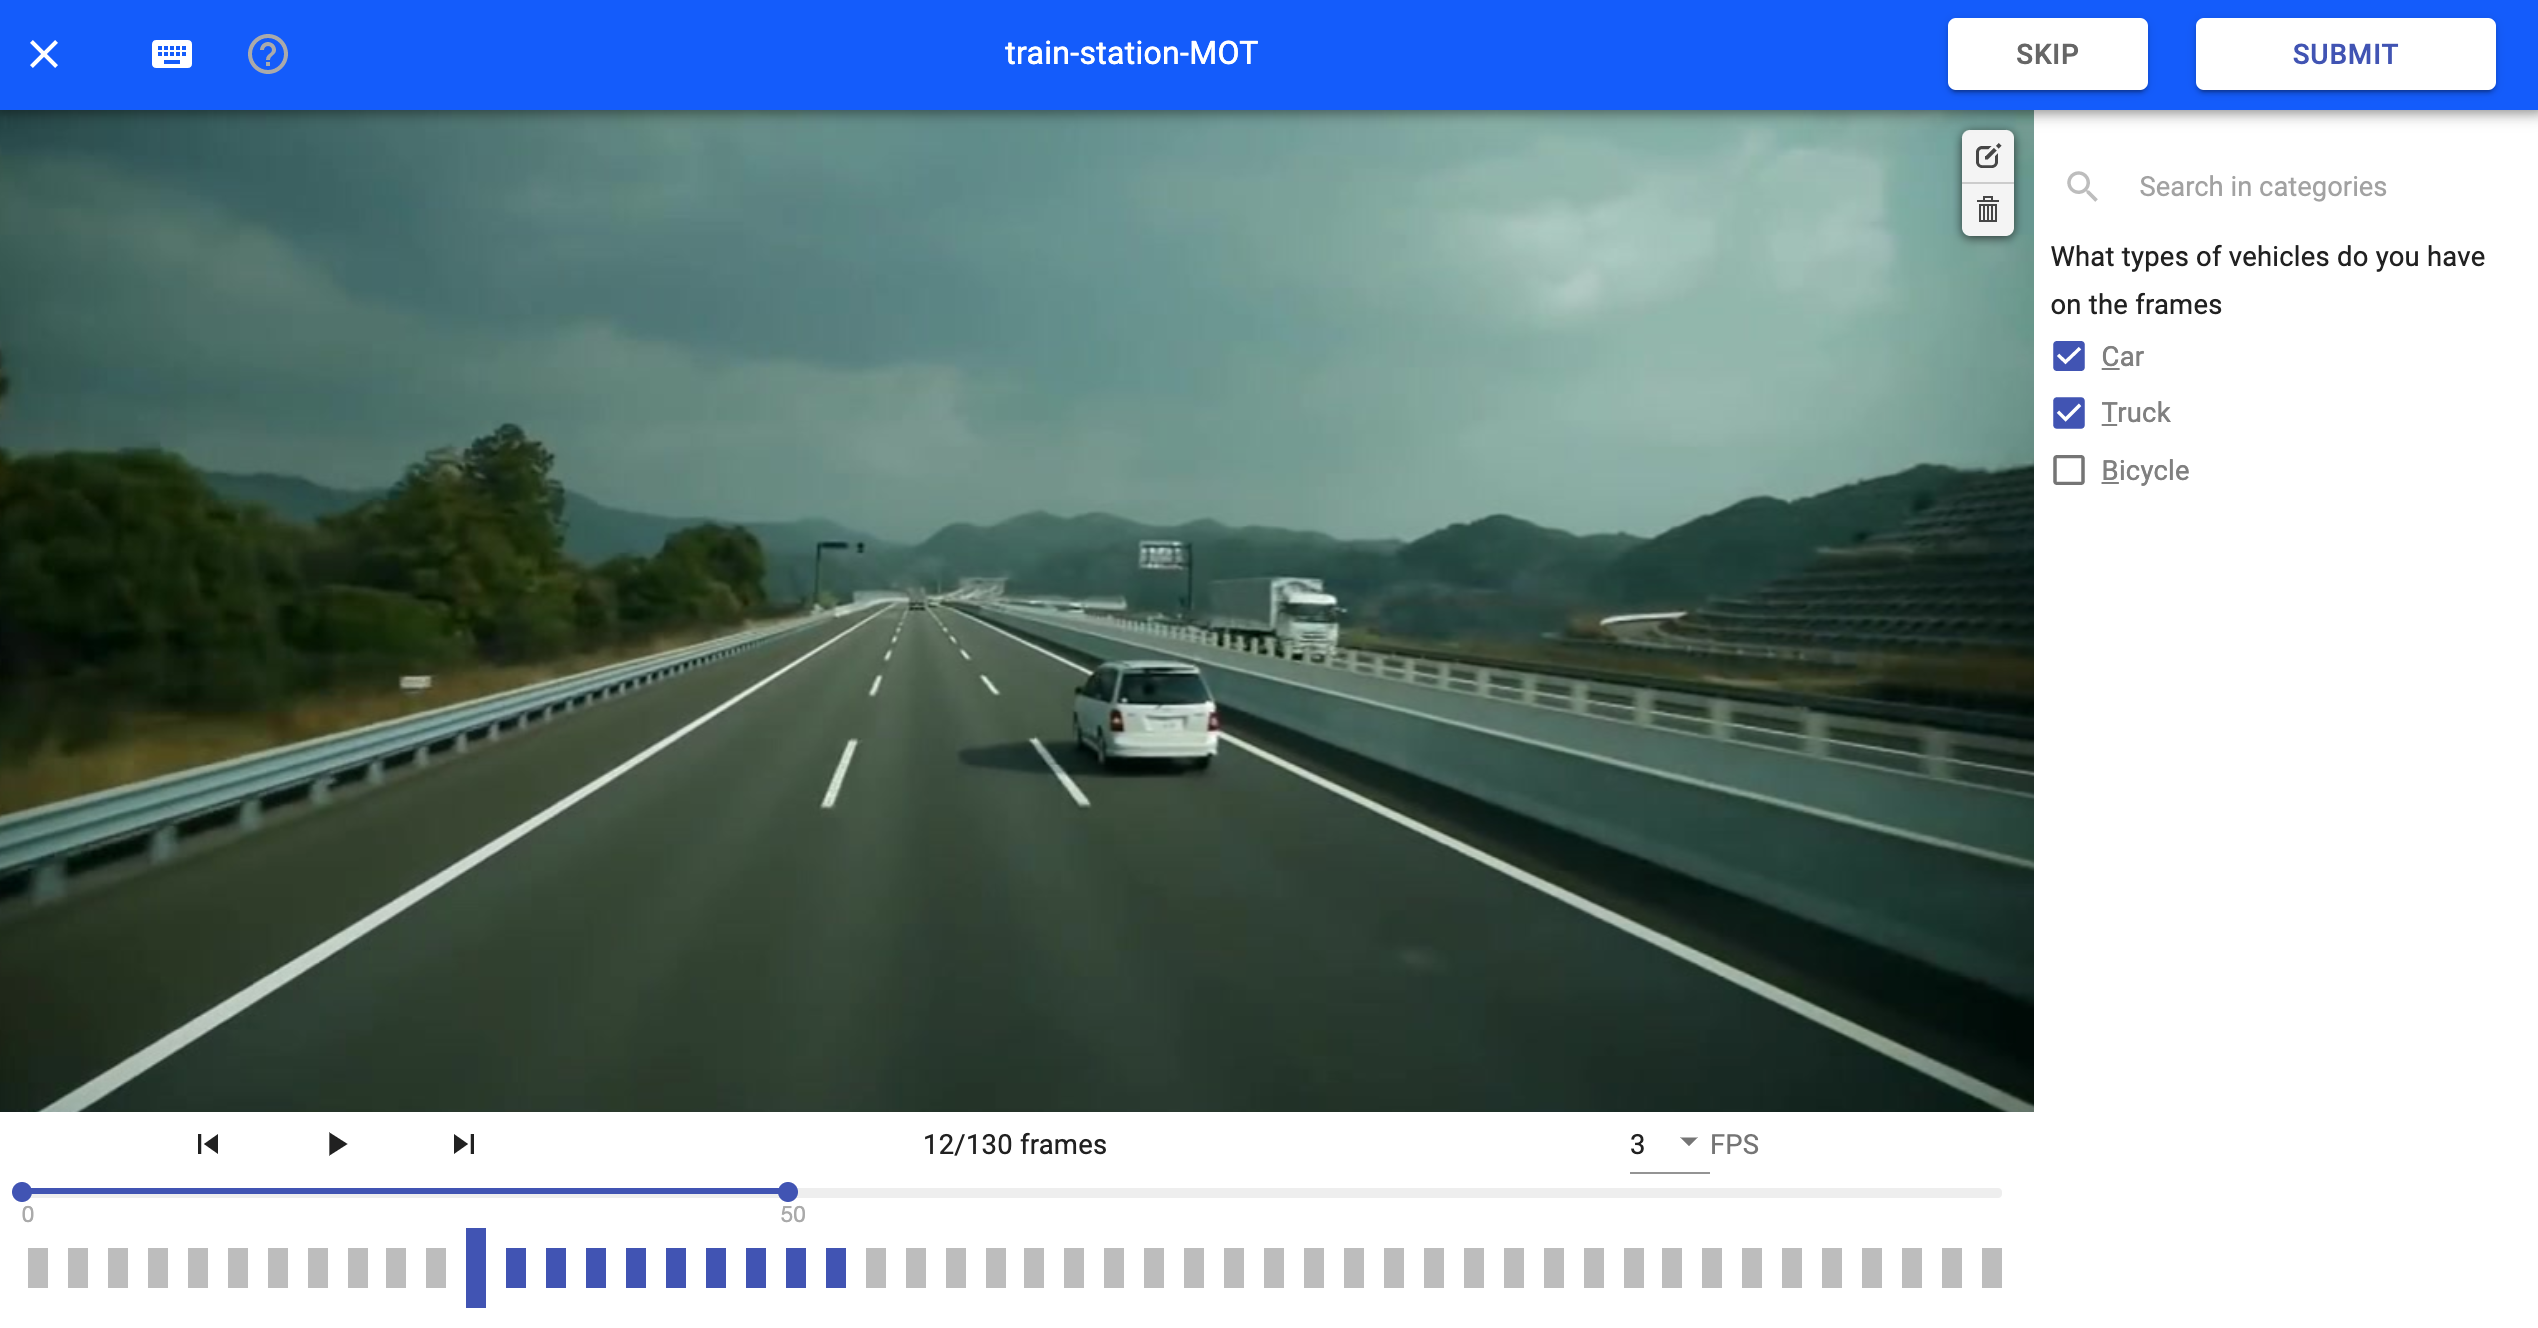Skip to next frame button
Viewport: 2538px width, 1328px height.
[x=463, y=1144]
